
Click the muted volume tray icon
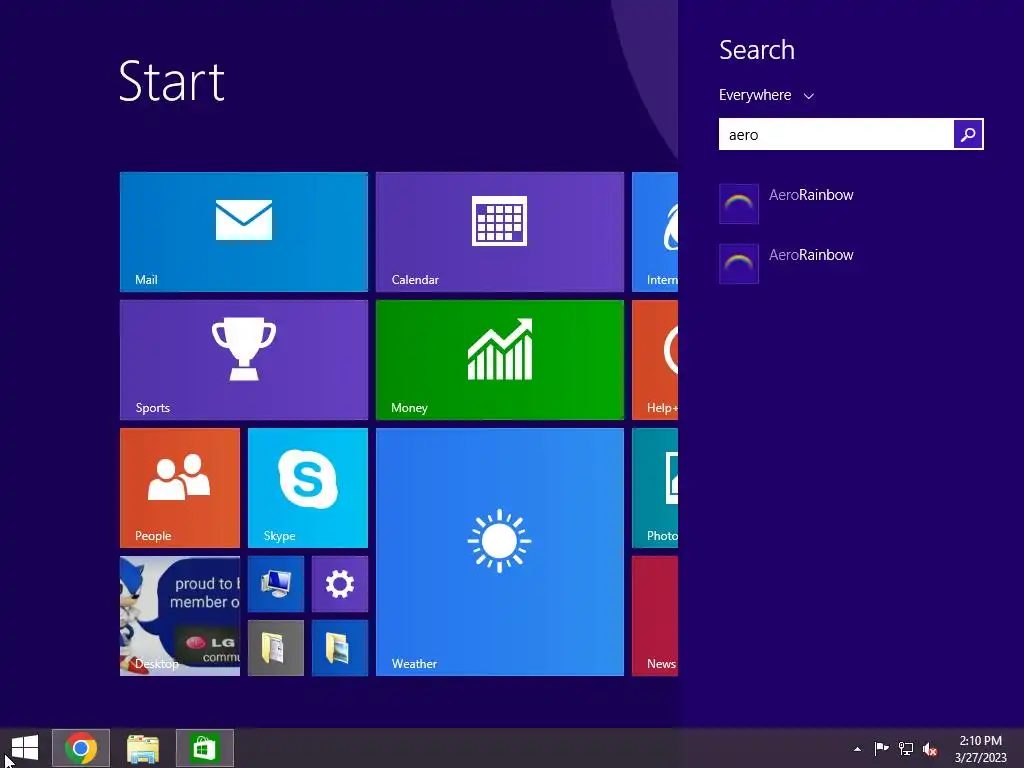[x=930, y=749]
